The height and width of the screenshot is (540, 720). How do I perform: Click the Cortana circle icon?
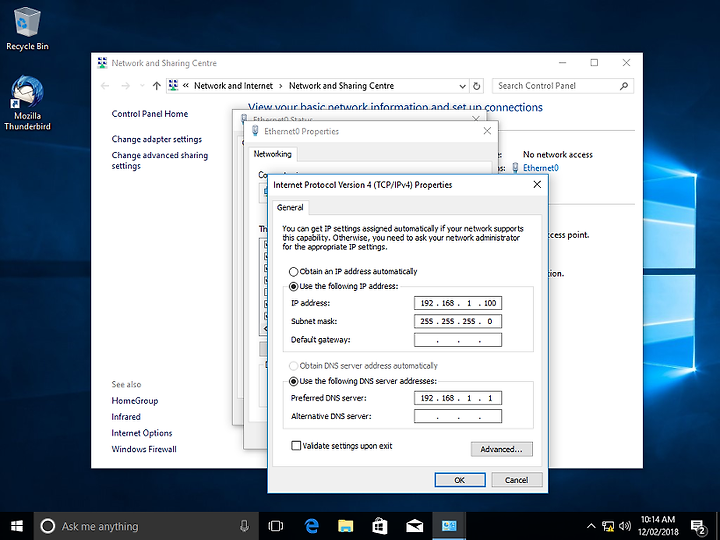(x=48, y=526)
